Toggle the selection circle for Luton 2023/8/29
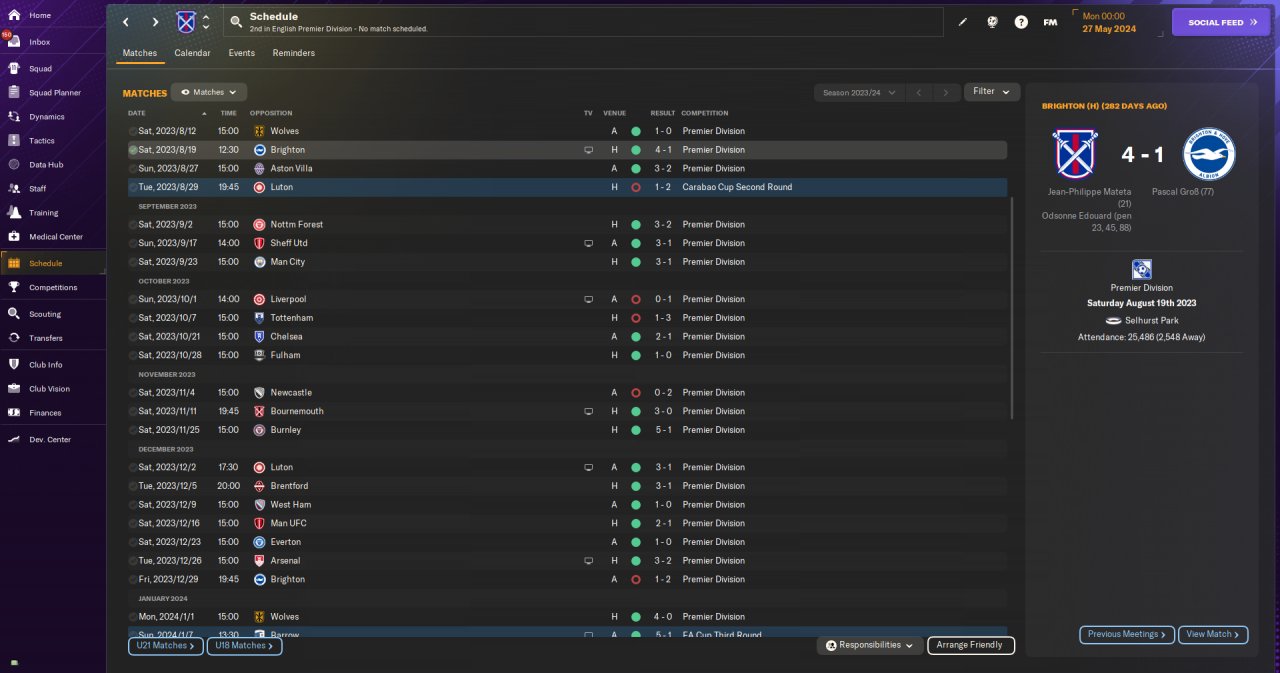This screenshot has height=673, width=1280. (133, 187)
